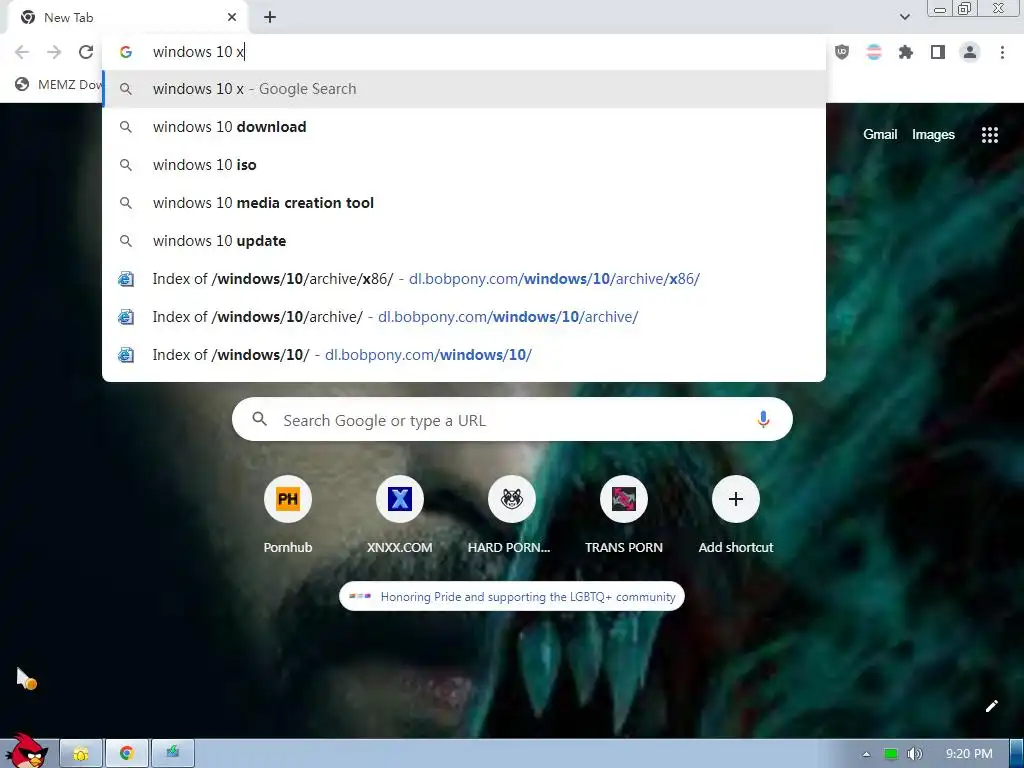This screenshot has width=1024, height=768.
Task: Open a new tab with plus button
Action: coord(270,18)
